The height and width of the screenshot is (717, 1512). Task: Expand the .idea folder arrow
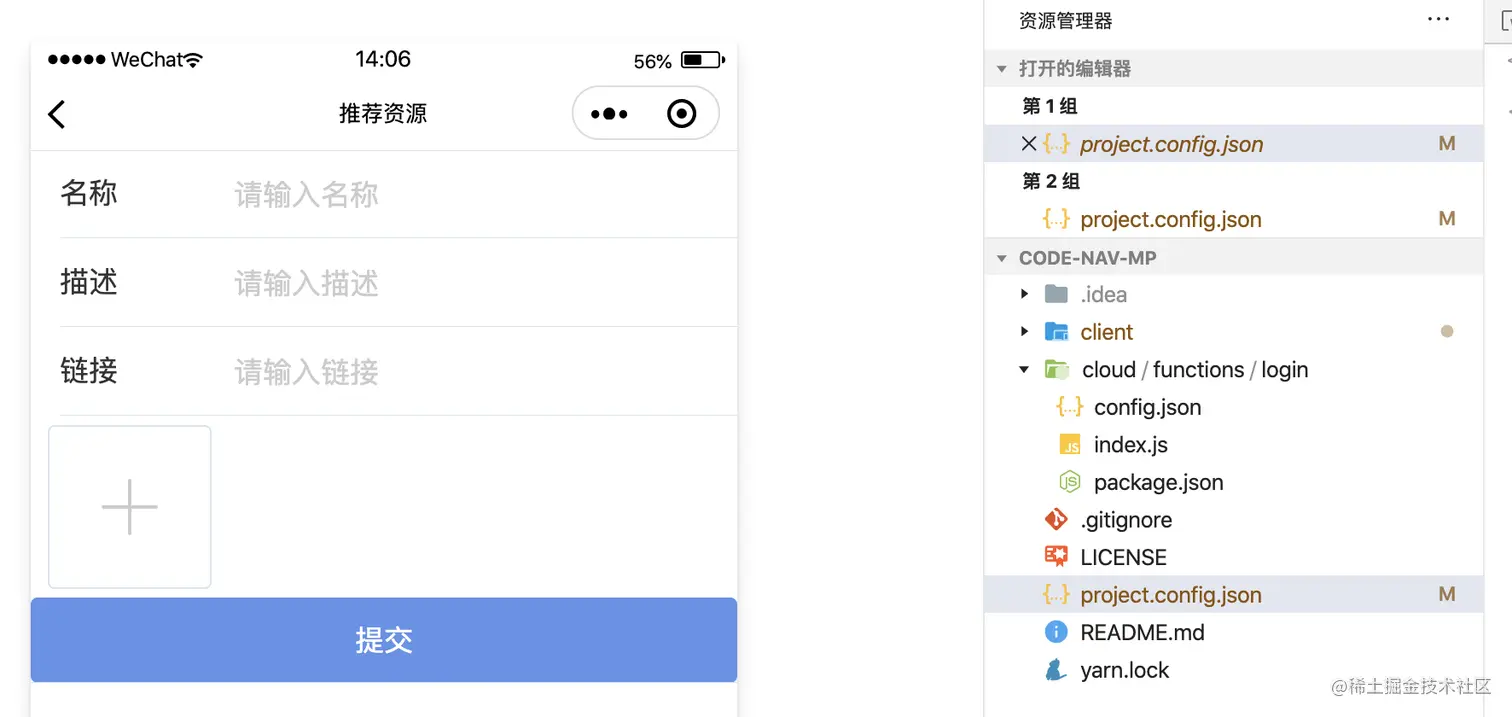[1024, 294]
